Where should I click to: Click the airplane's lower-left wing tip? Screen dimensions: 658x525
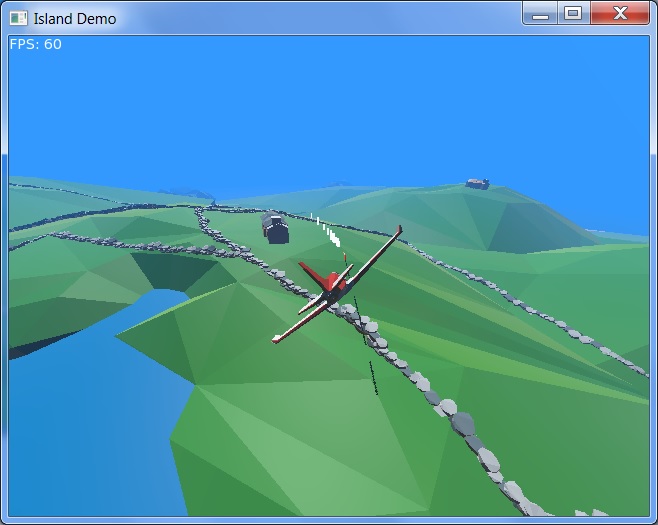pyautogui.click(x=277, y=339)
